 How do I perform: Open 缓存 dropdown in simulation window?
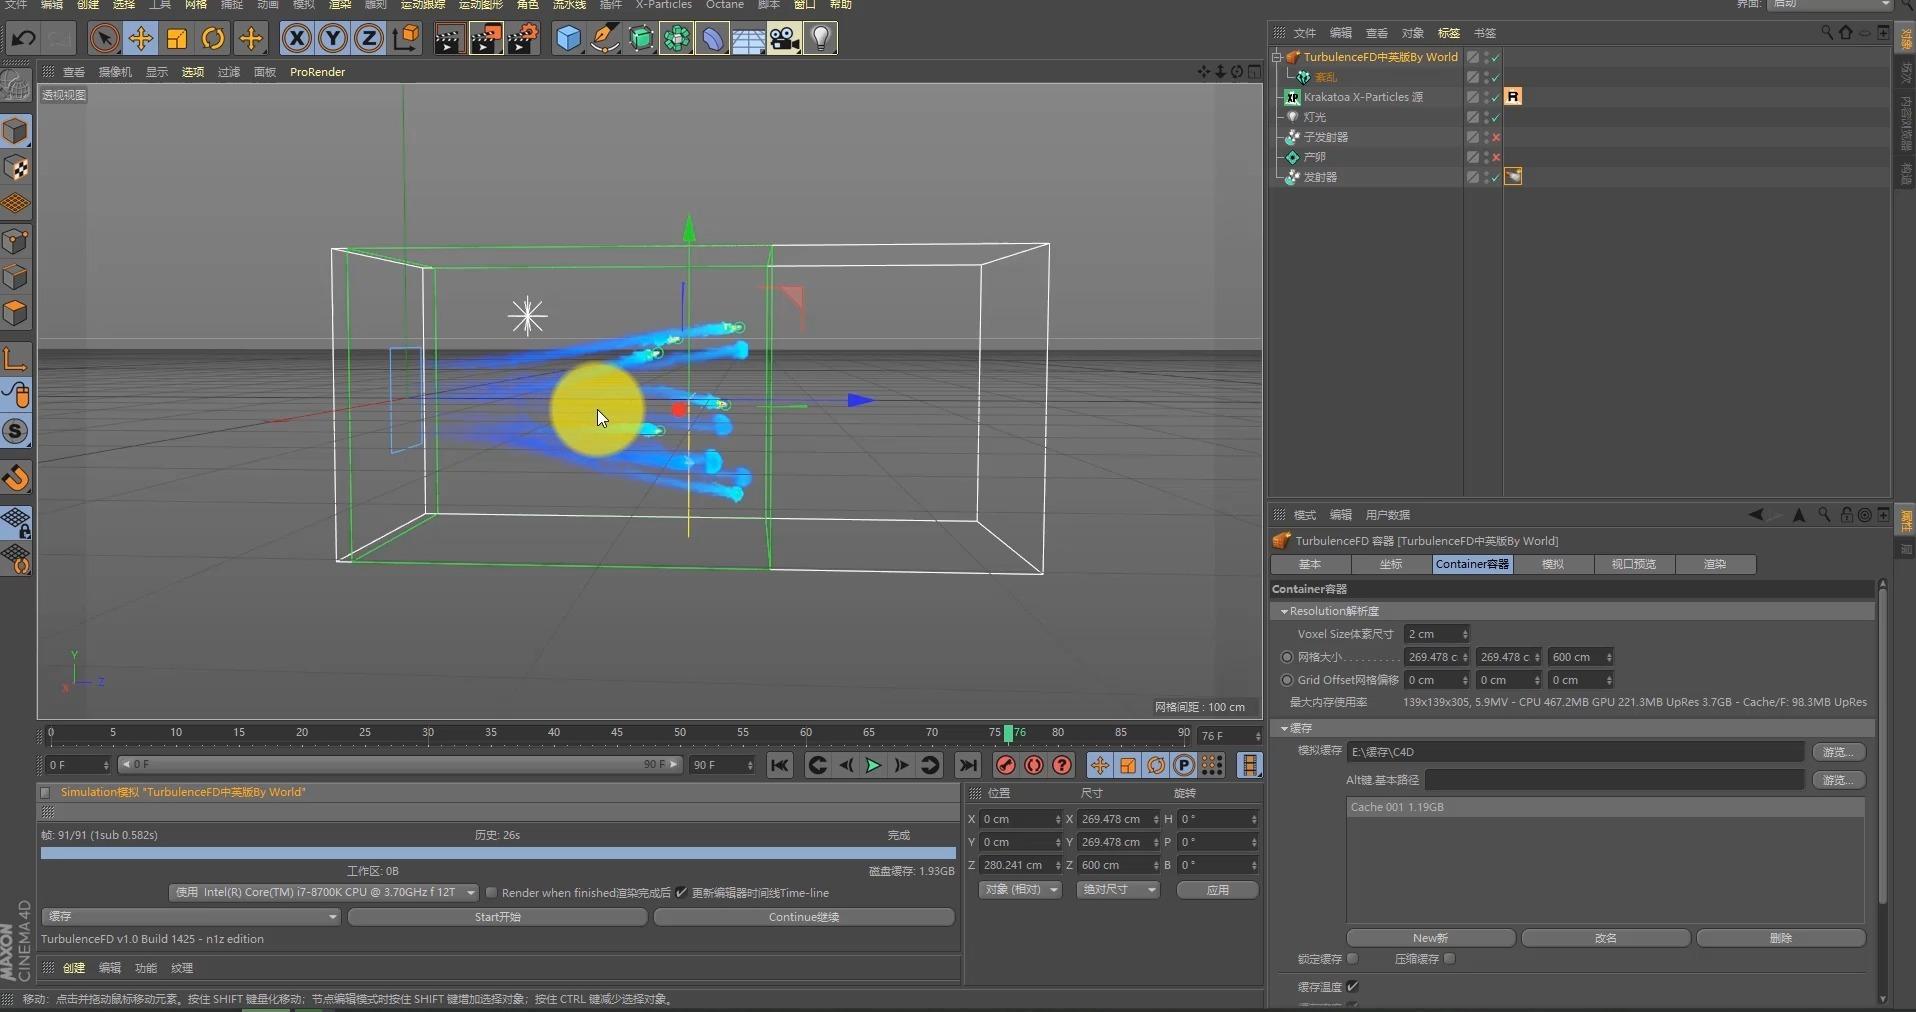pos(190,916)
